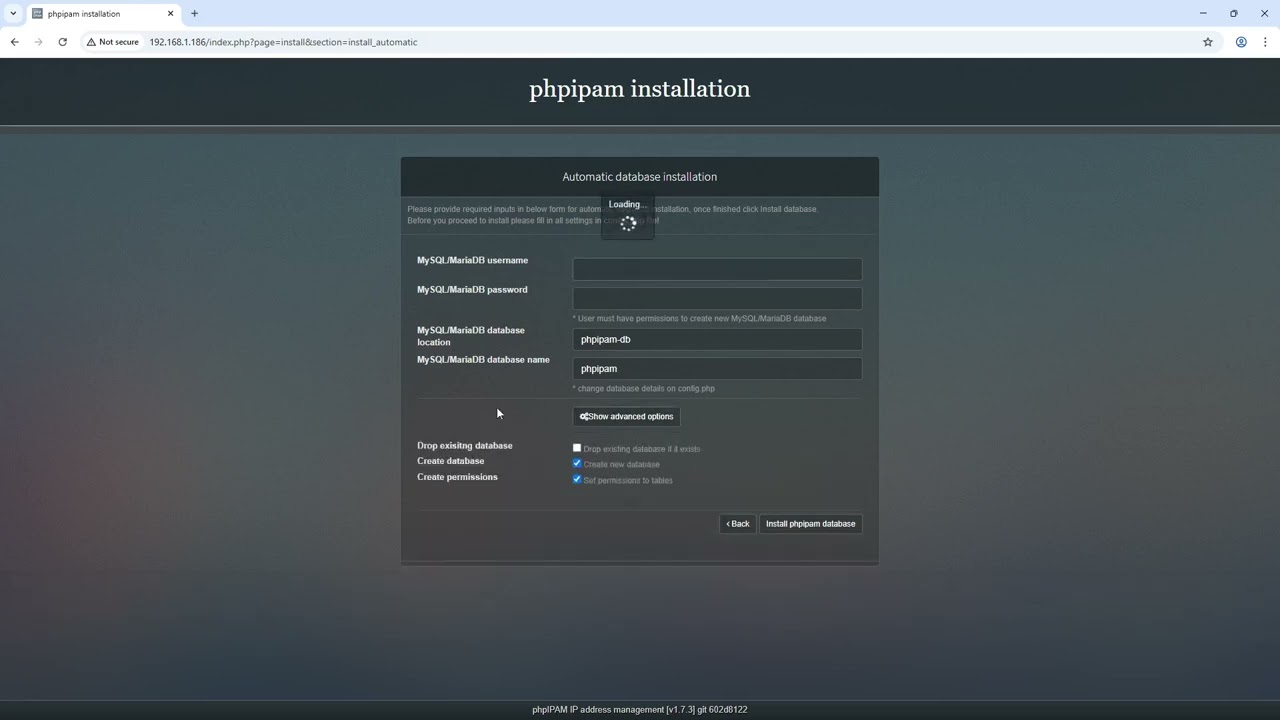Focus the MySQL/MariaDB username field
Viewport: 1280px width, 720px height.
(717, 269)
